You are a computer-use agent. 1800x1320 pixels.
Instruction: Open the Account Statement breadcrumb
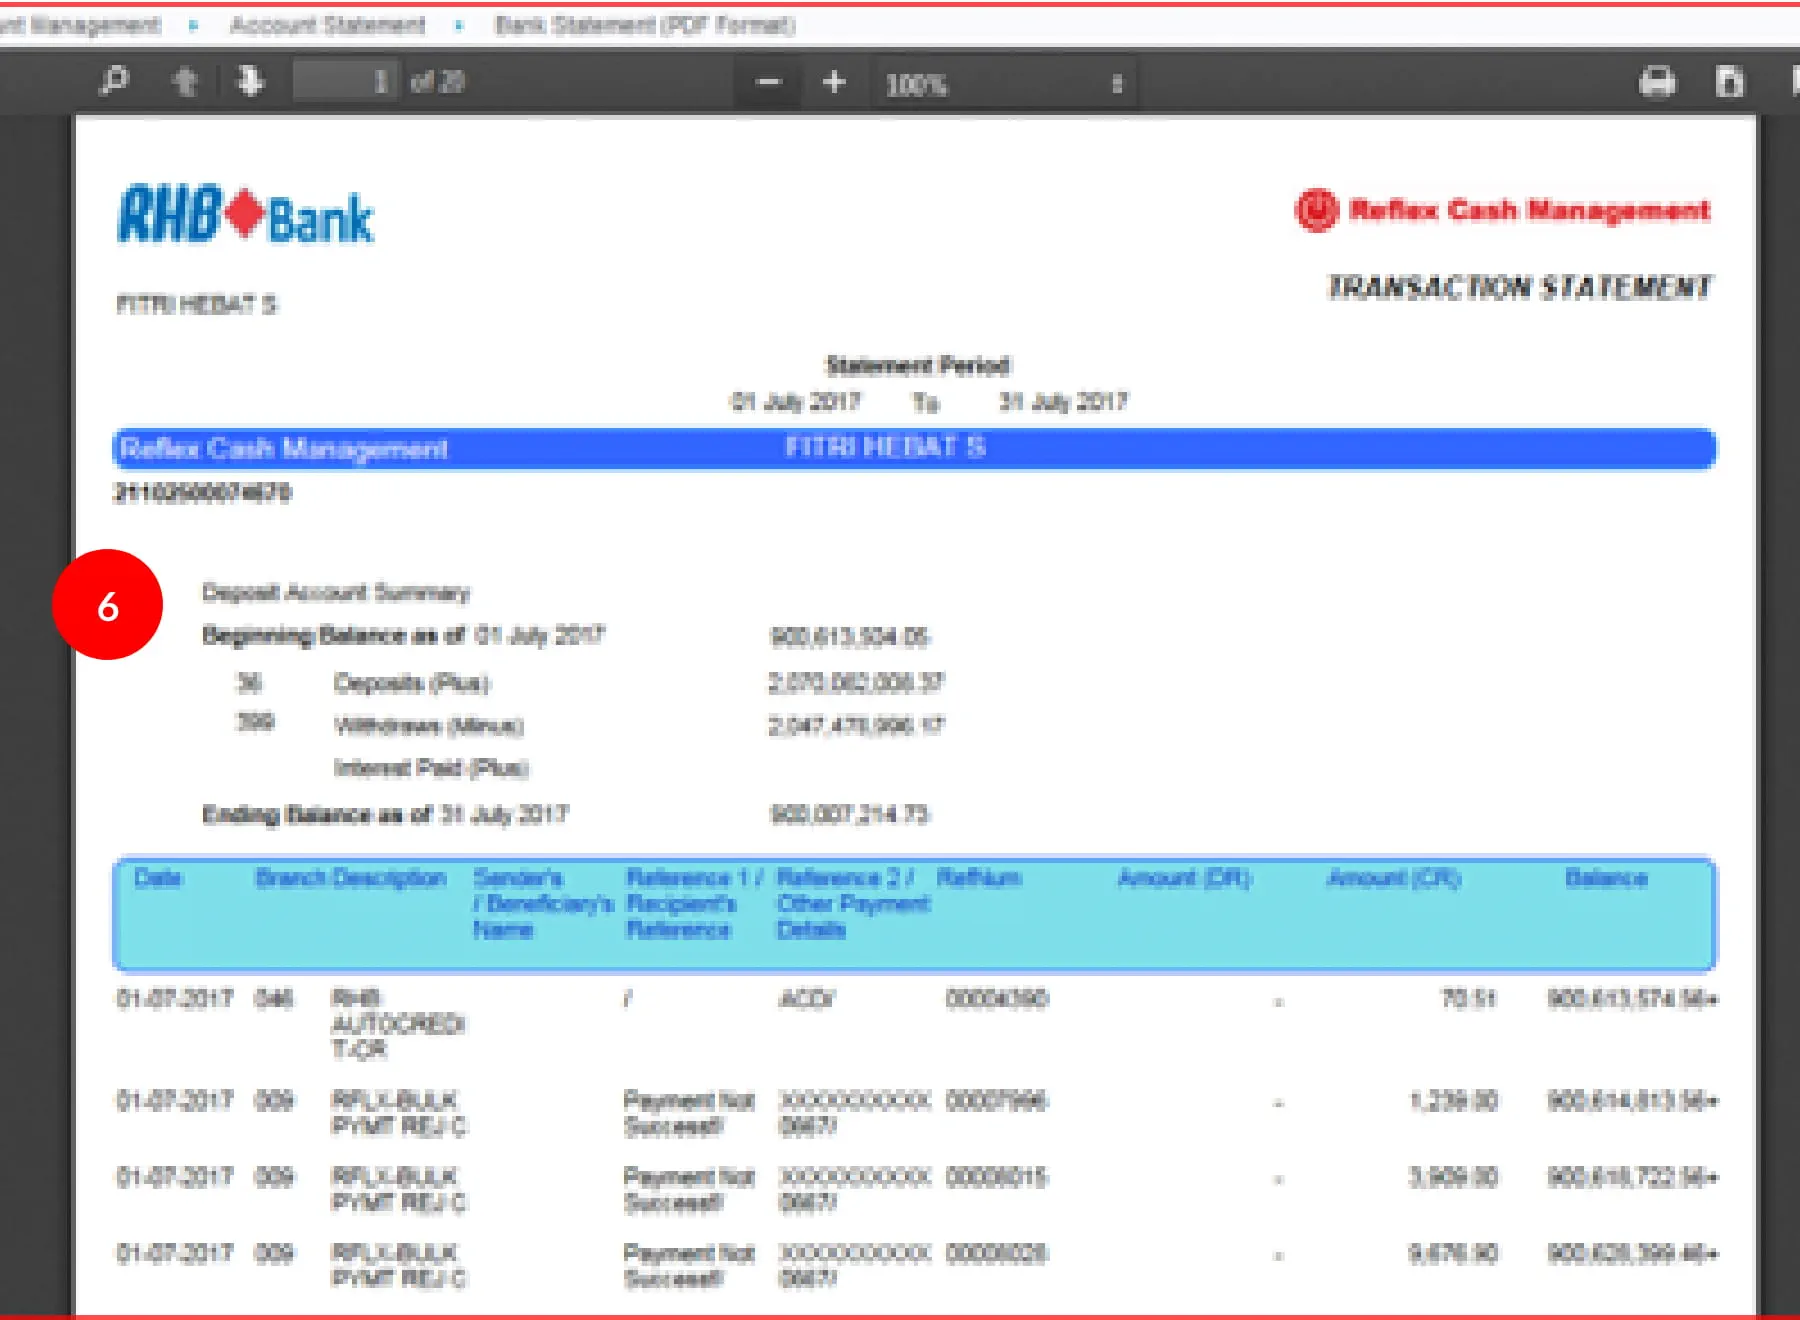point(327,25)
